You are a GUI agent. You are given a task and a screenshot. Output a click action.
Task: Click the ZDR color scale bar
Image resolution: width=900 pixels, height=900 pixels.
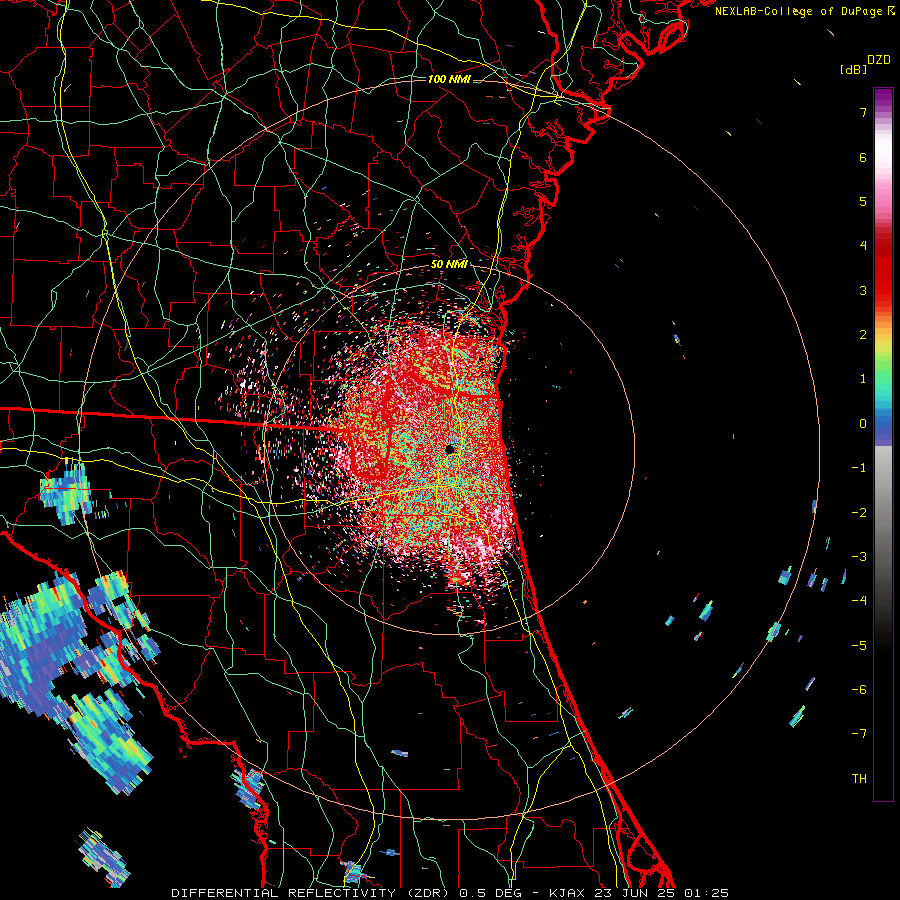[883, 444]
